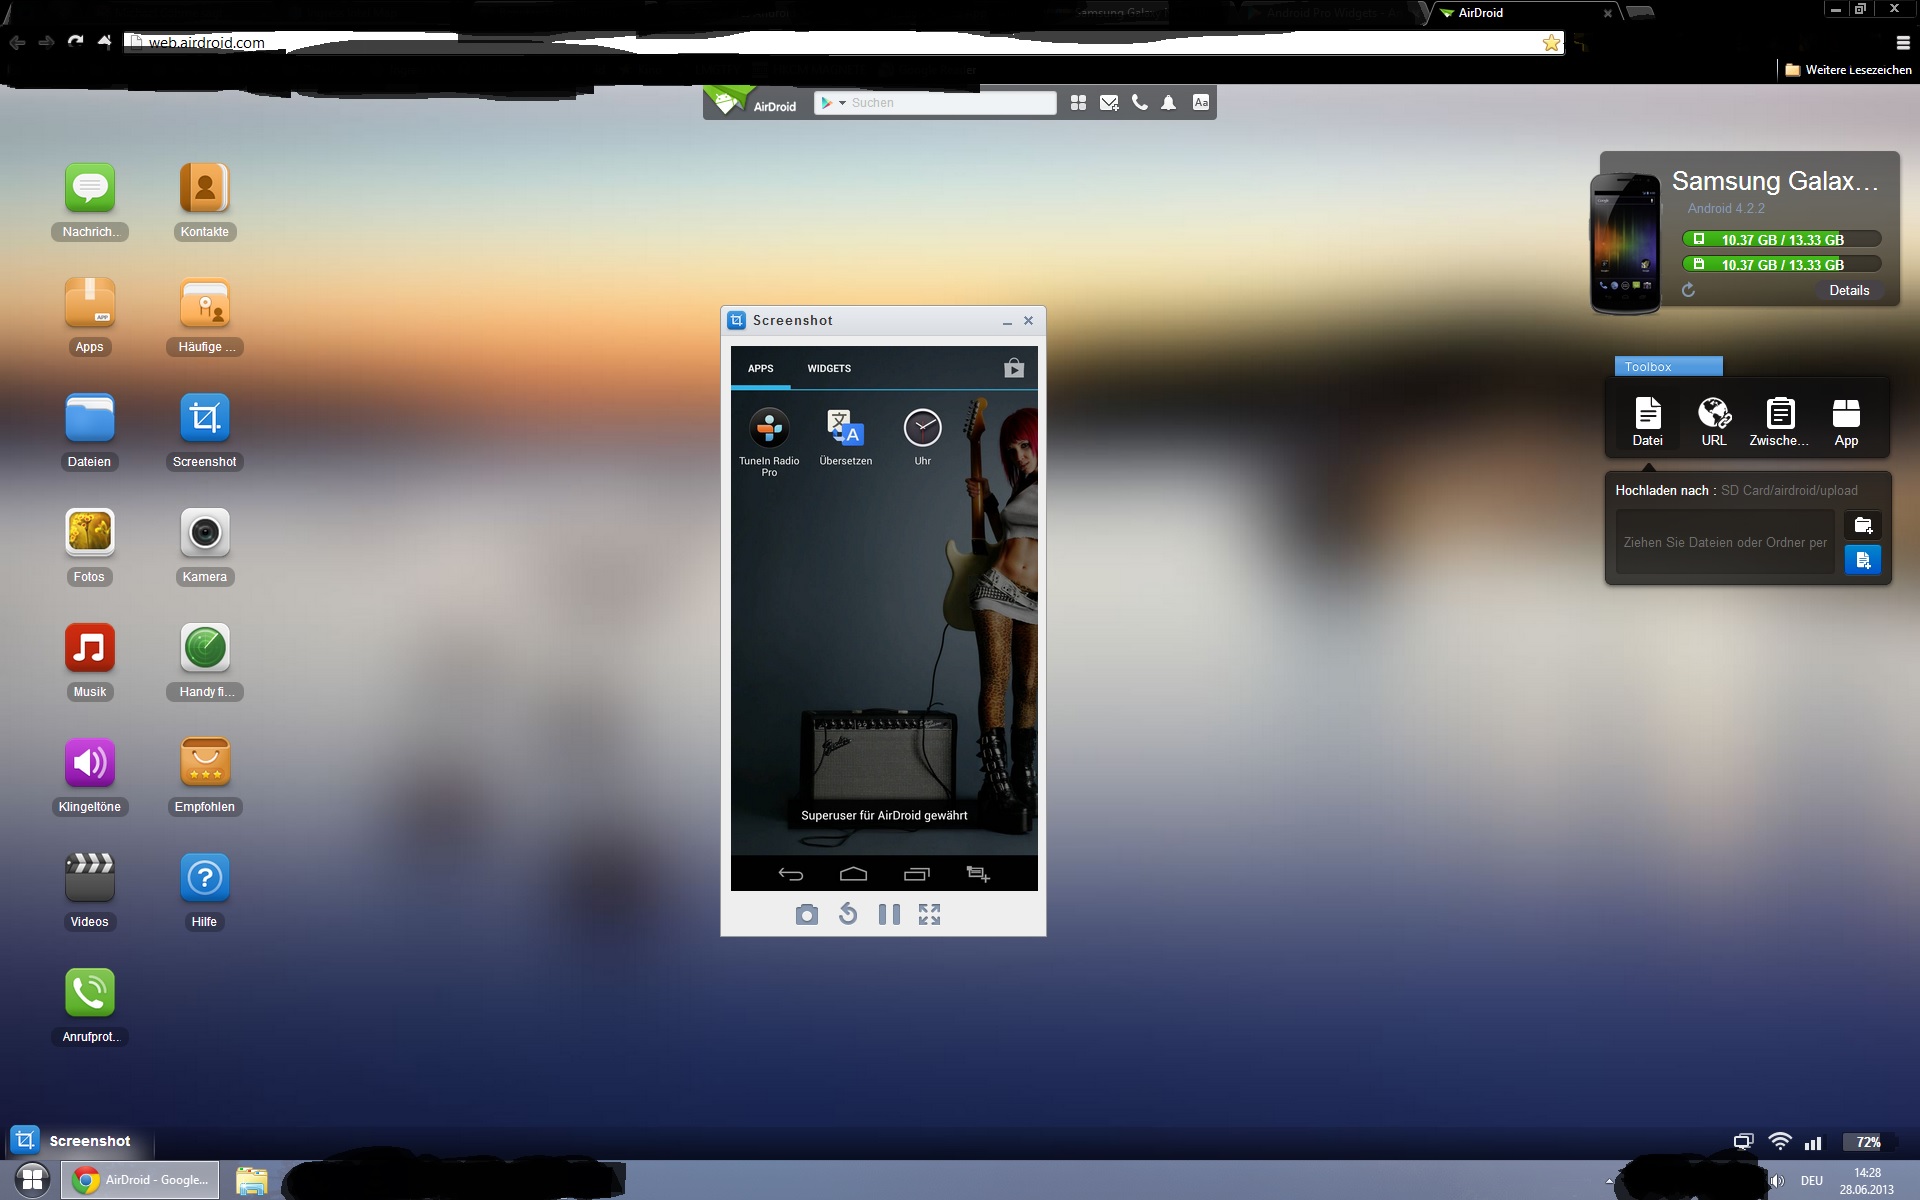Open device Details

[1849, 291]
